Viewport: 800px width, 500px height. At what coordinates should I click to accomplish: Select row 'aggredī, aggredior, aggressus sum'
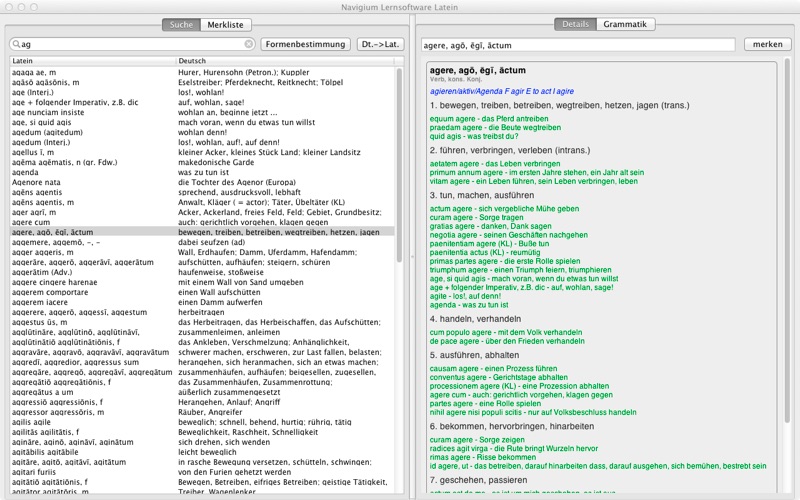tap(202, 362)
